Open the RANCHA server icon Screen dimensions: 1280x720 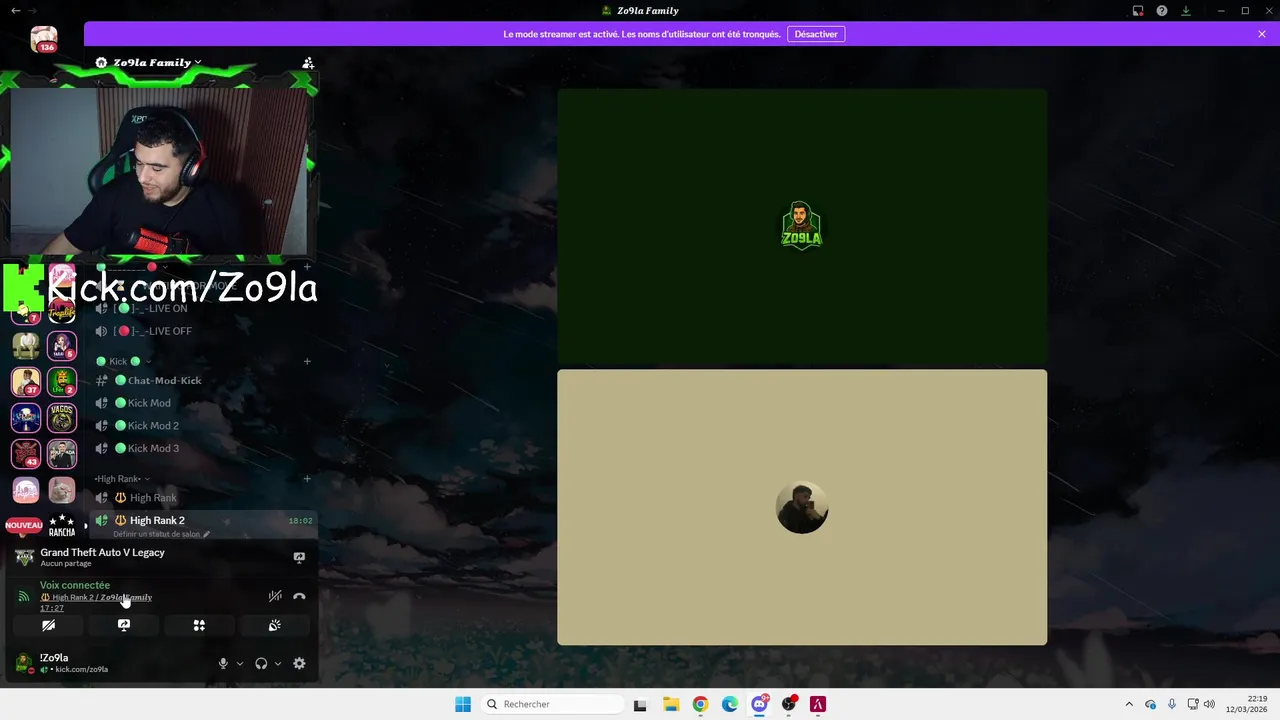[x=62, y=525]
